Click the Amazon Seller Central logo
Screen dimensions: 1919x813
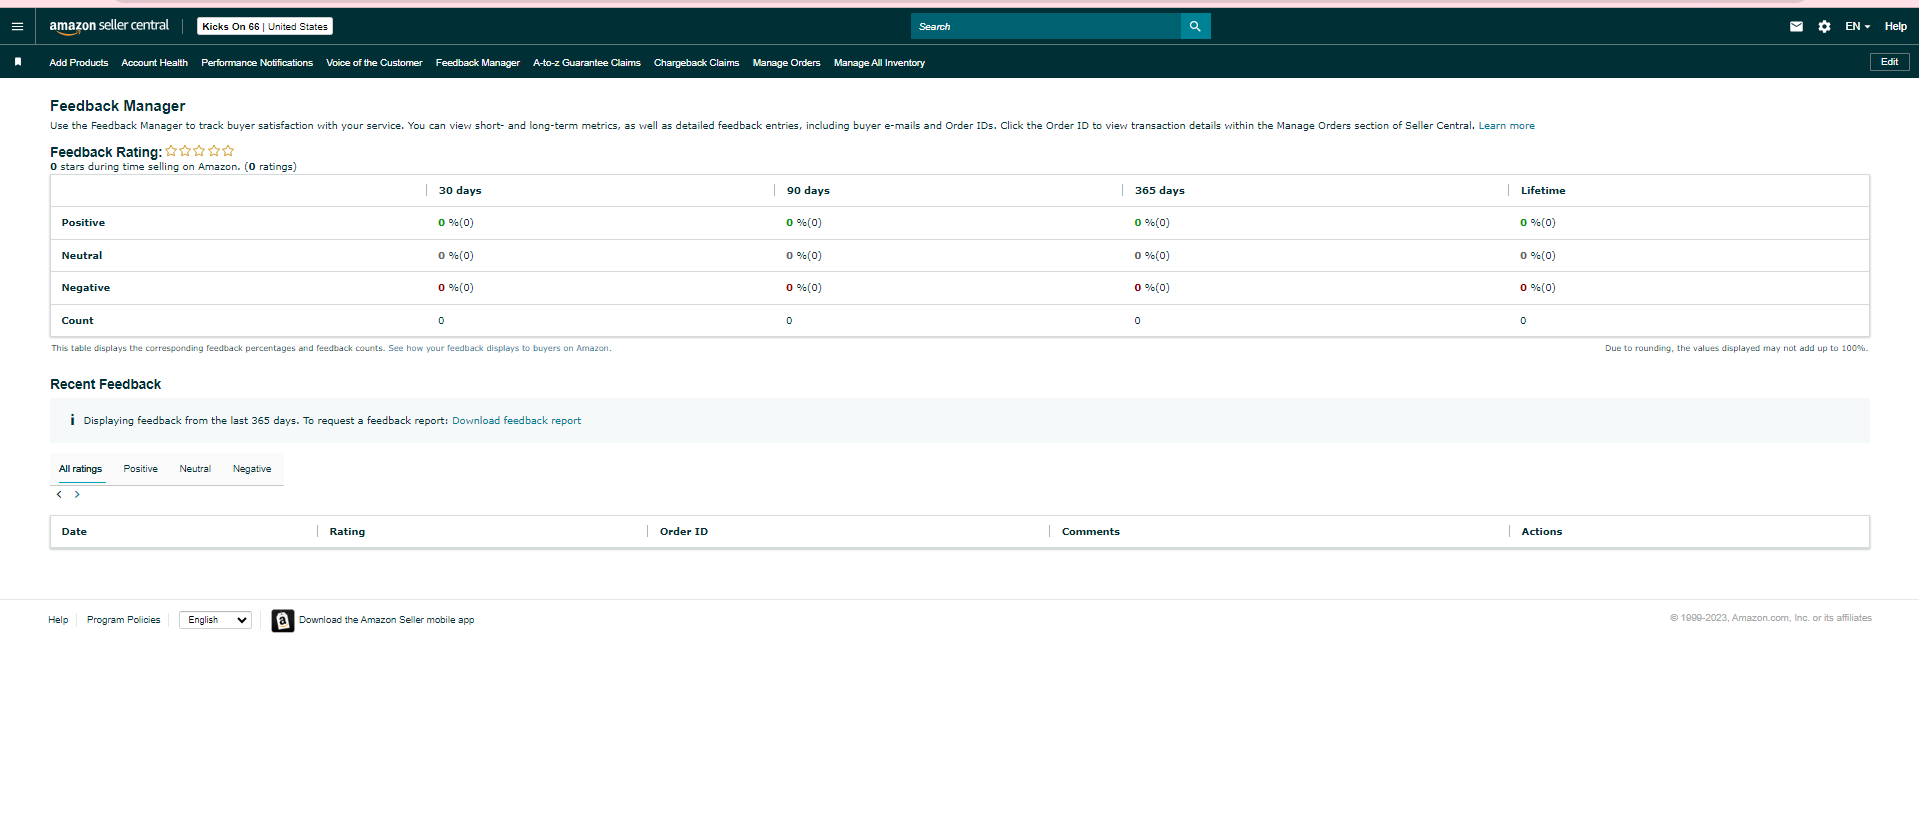(x=109, y=26)
